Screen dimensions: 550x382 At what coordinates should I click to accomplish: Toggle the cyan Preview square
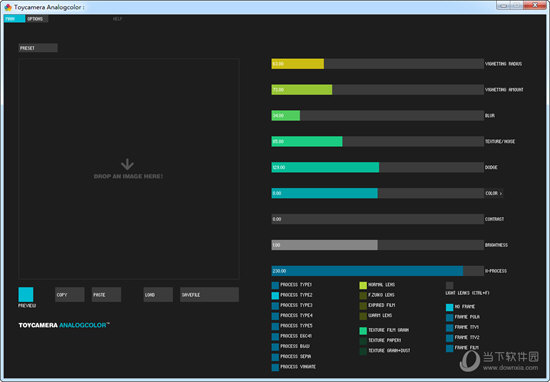click(x=26, y=295)
